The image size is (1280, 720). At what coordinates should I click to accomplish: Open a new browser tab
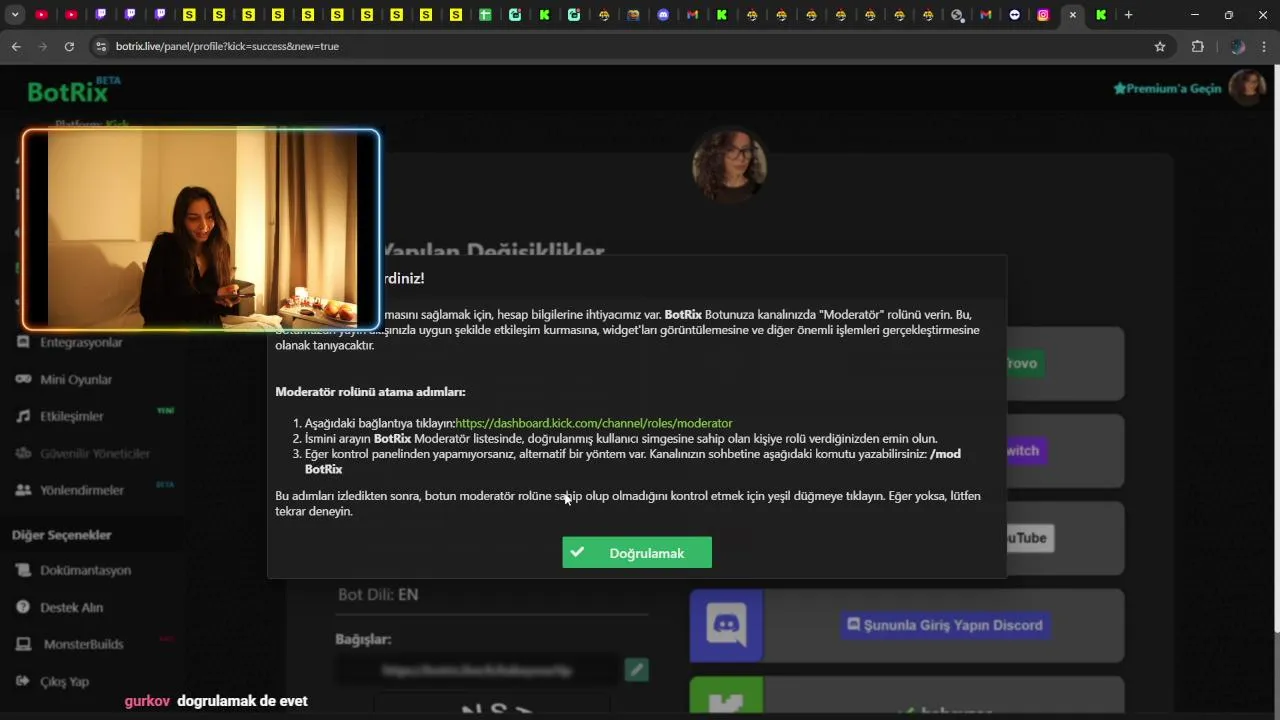[x=1129, y=15]
